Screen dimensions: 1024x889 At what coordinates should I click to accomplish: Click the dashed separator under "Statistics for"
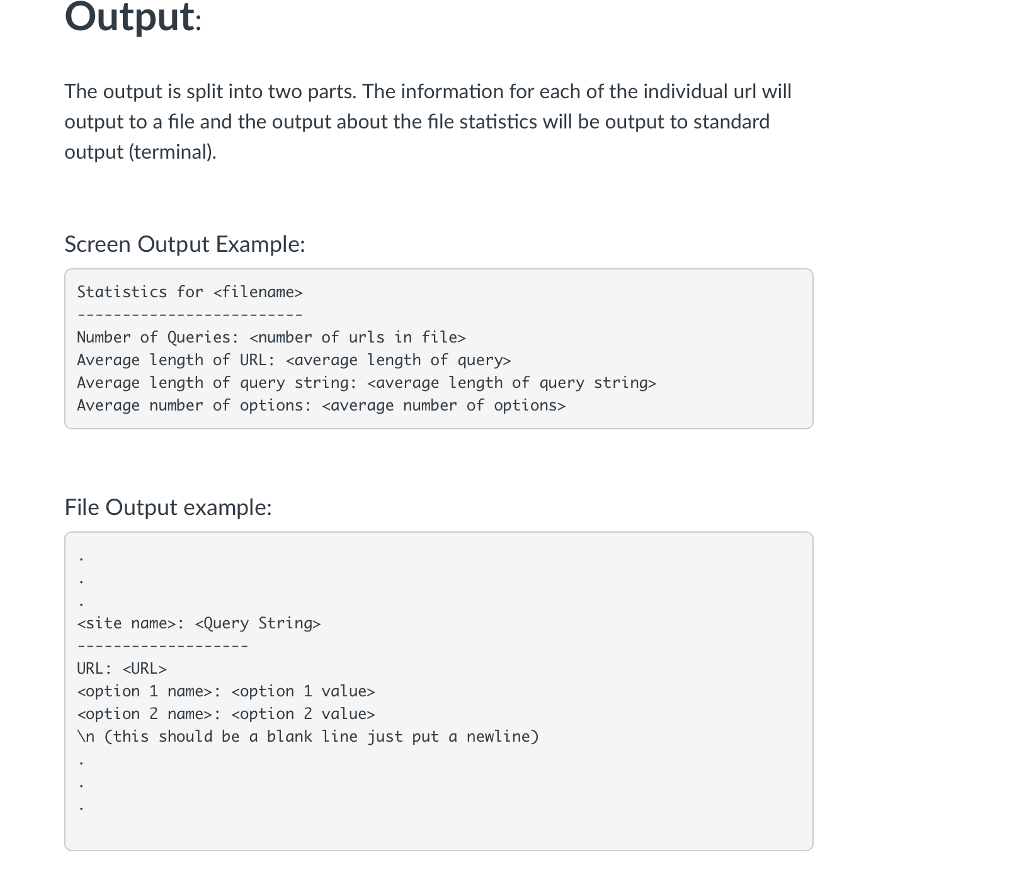pos(189,316)
